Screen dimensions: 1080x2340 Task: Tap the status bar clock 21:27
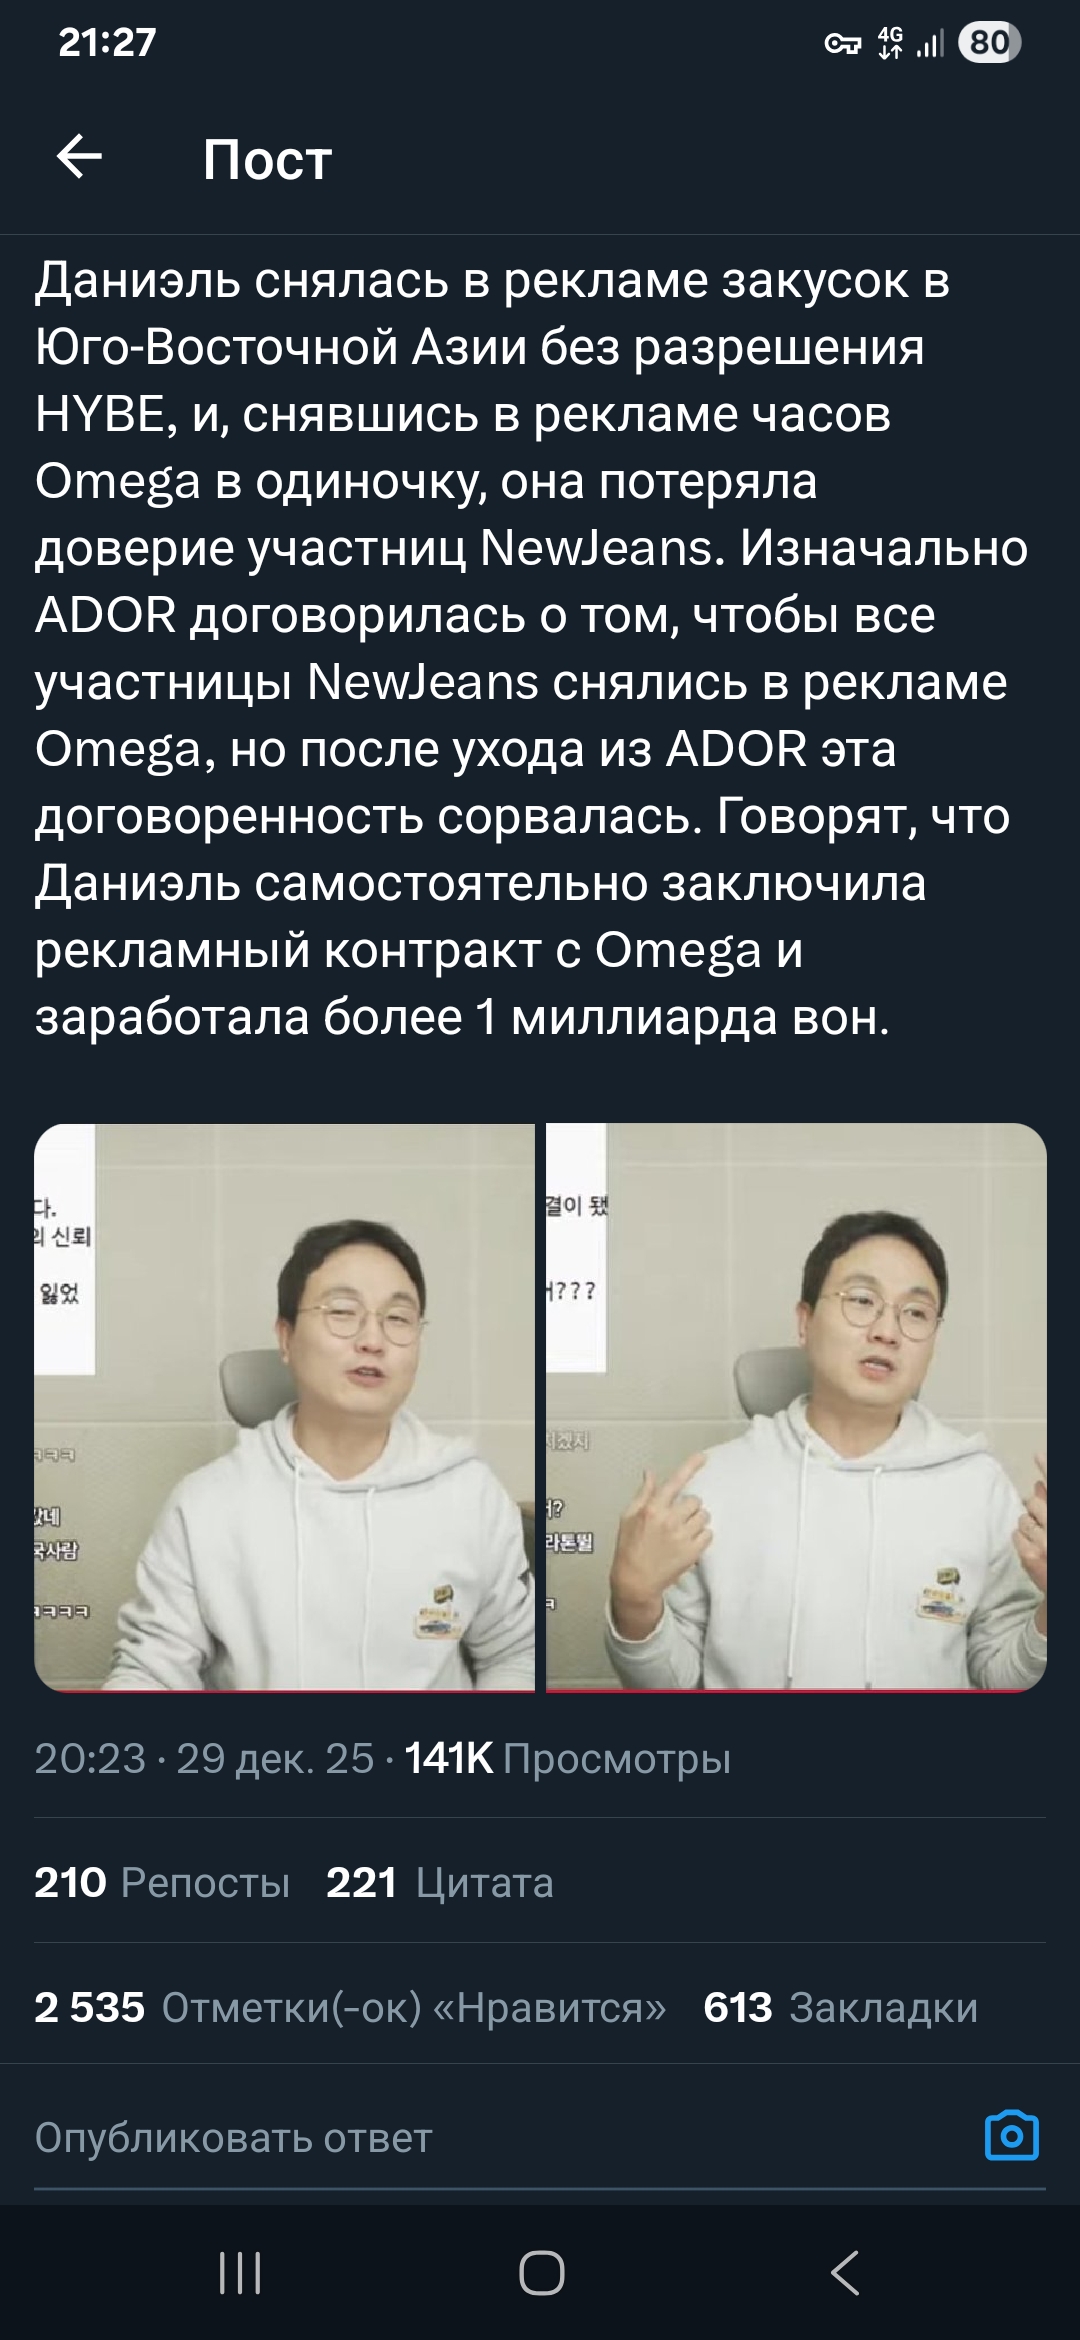click(107, 42)
